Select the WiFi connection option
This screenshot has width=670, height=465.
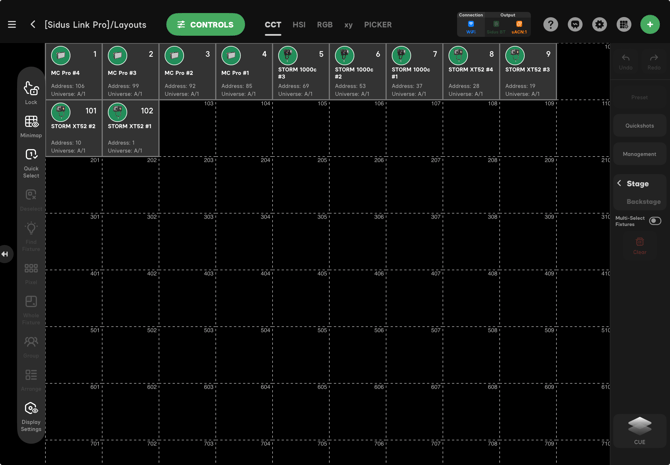(x=471, y=26)
